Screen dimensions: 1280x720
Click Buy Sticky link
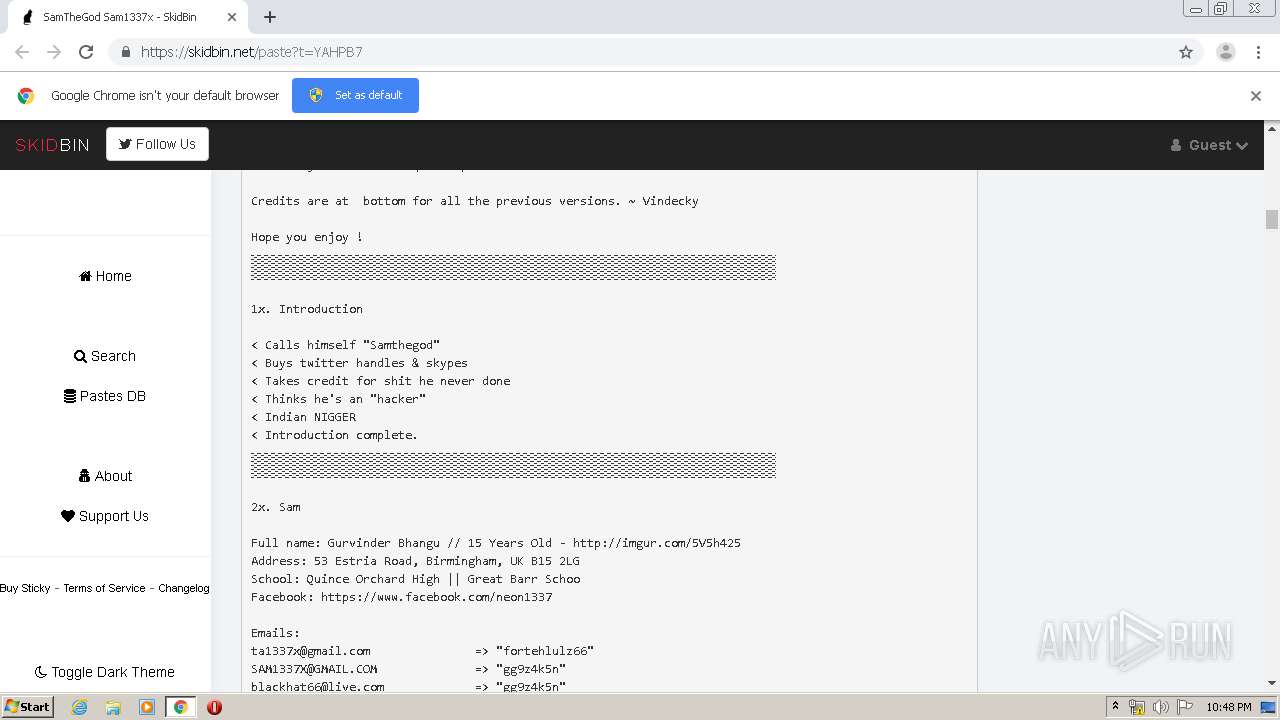[25, 588]
